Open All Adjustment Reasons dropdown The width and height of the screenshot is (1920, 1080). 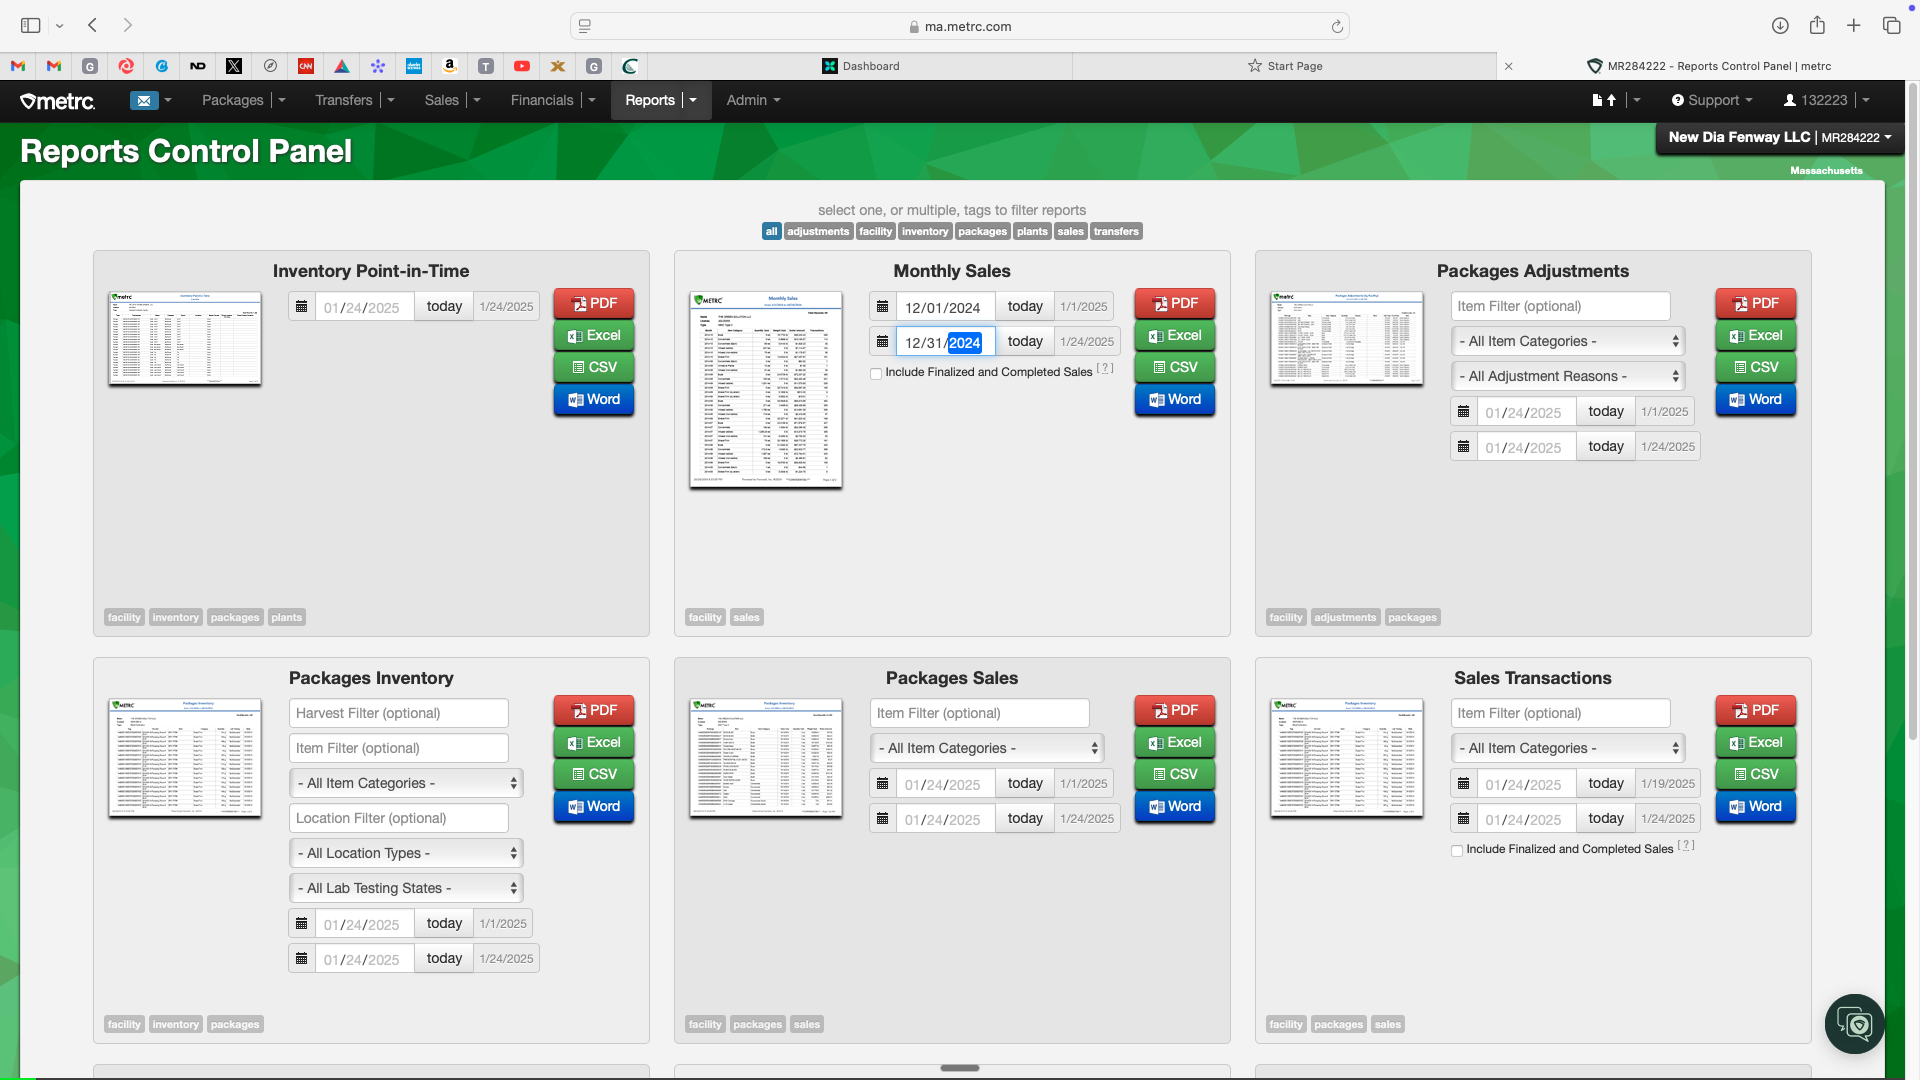(1568, 376)
